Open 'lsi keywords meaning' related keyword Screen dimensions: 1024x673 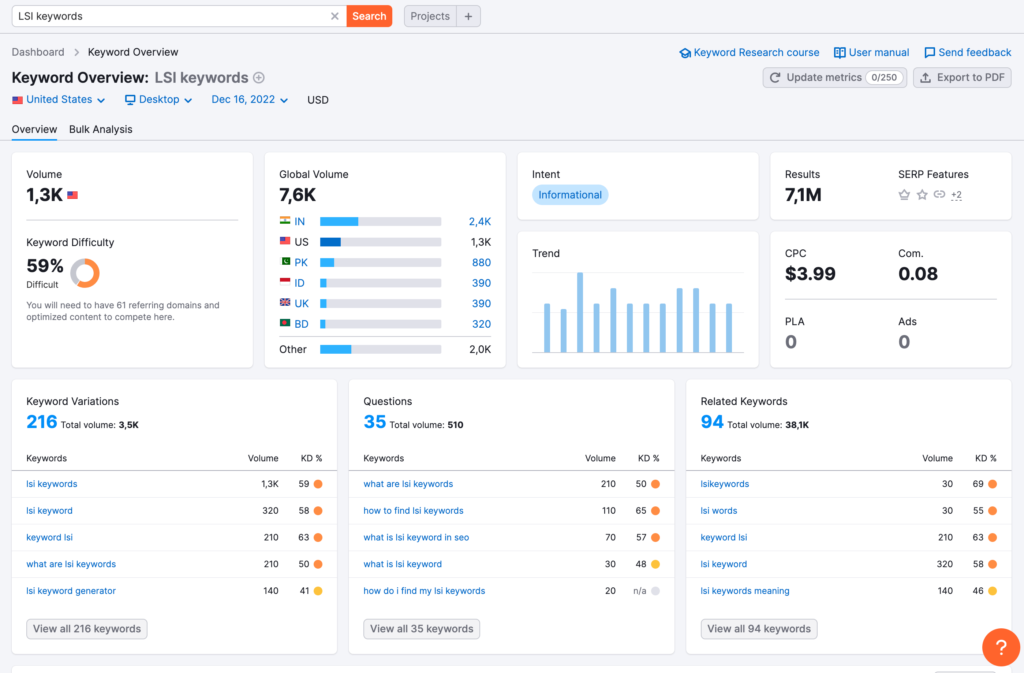pyautogui.click(x=745, y=591)
